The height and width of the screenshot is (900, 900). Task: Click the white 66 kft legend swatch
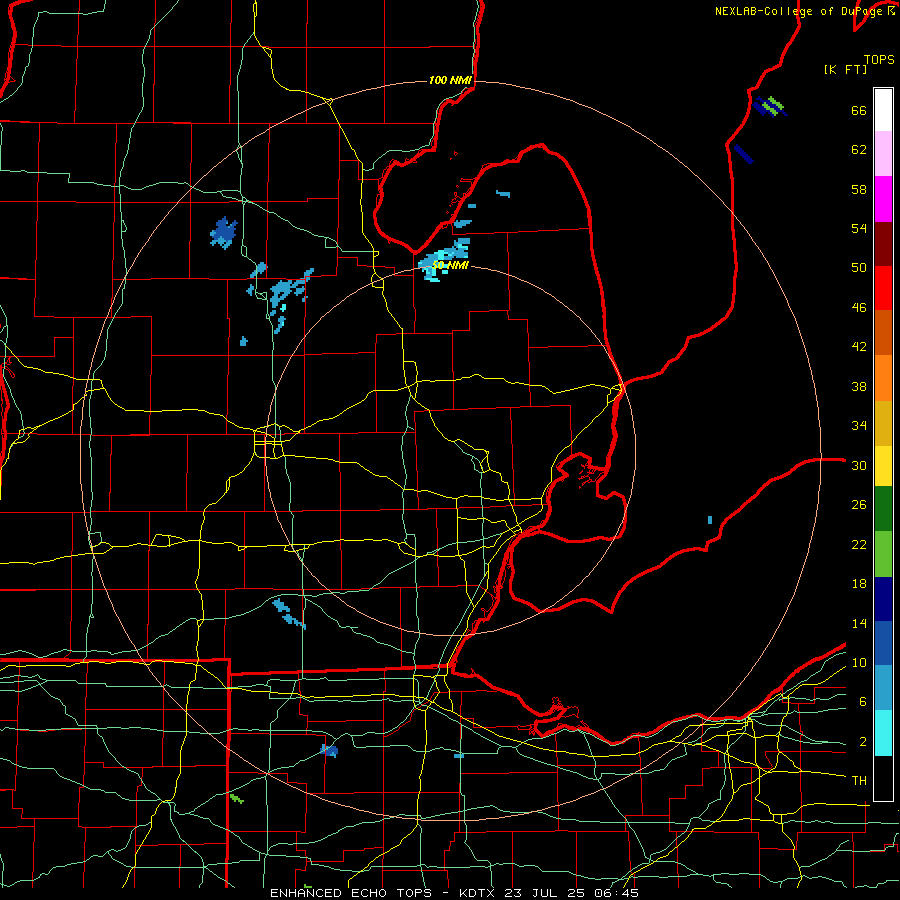(883, 110)
